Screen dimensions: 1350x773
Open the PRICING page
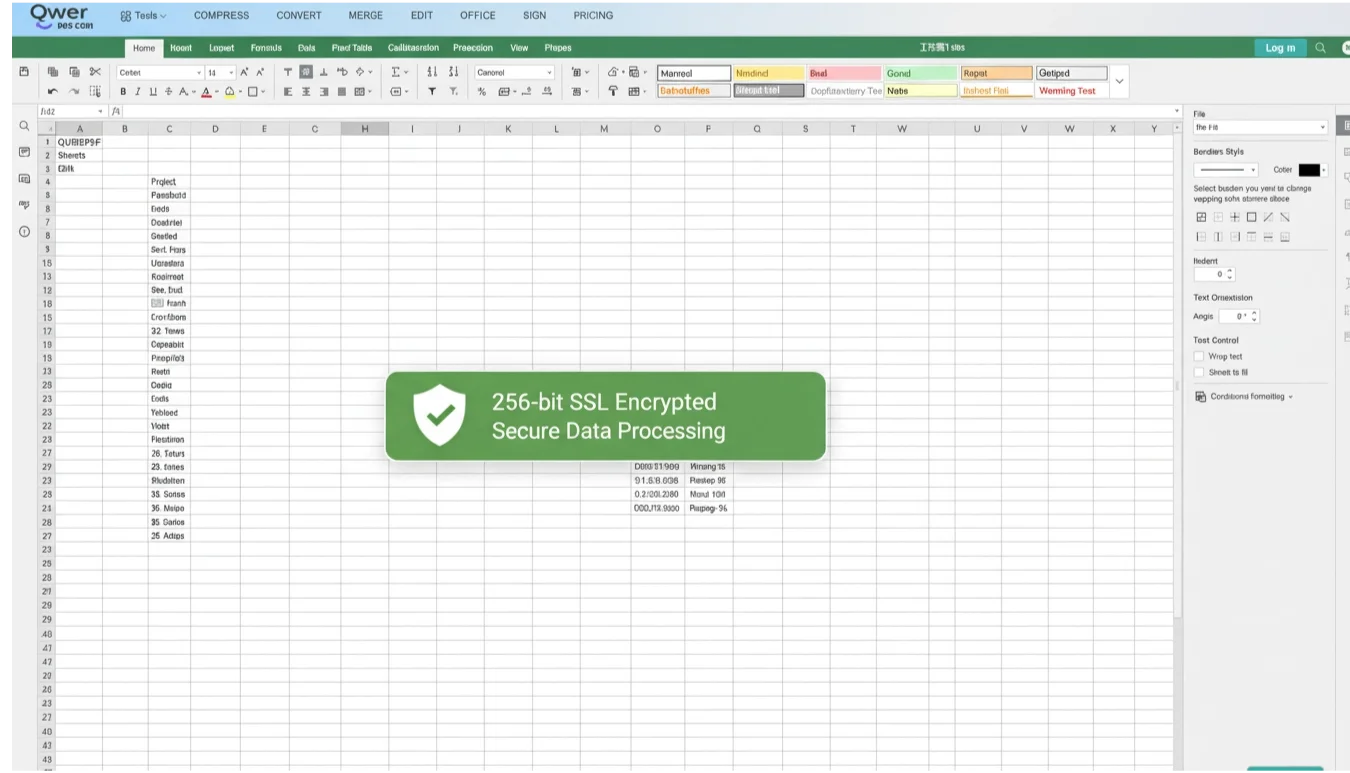pos(593,16)
